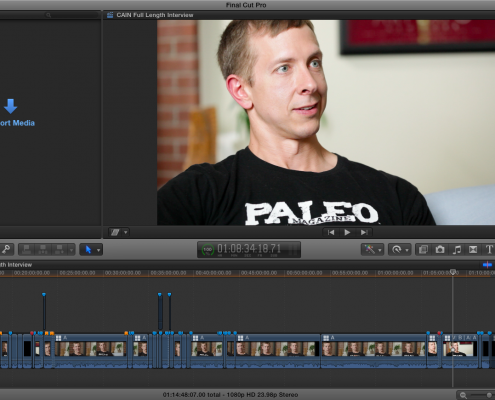Open the tools pop-up menu arrow
495x400 pixels.
click(99, 250)
